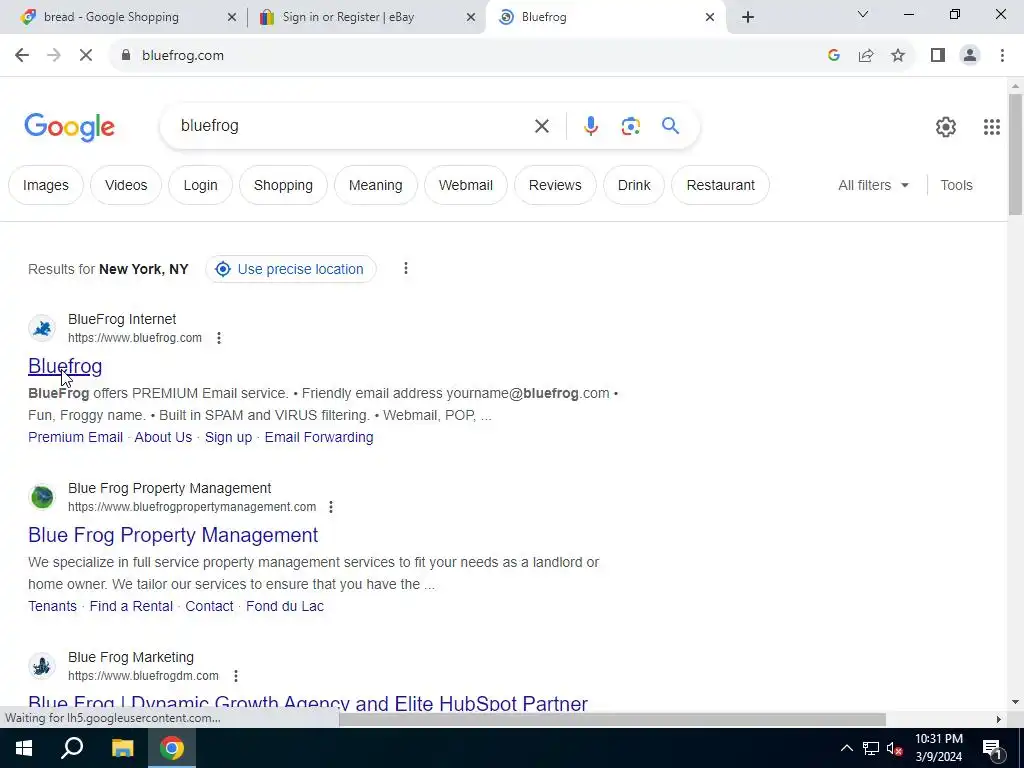Open About Us sitelink

click(163, 438)
